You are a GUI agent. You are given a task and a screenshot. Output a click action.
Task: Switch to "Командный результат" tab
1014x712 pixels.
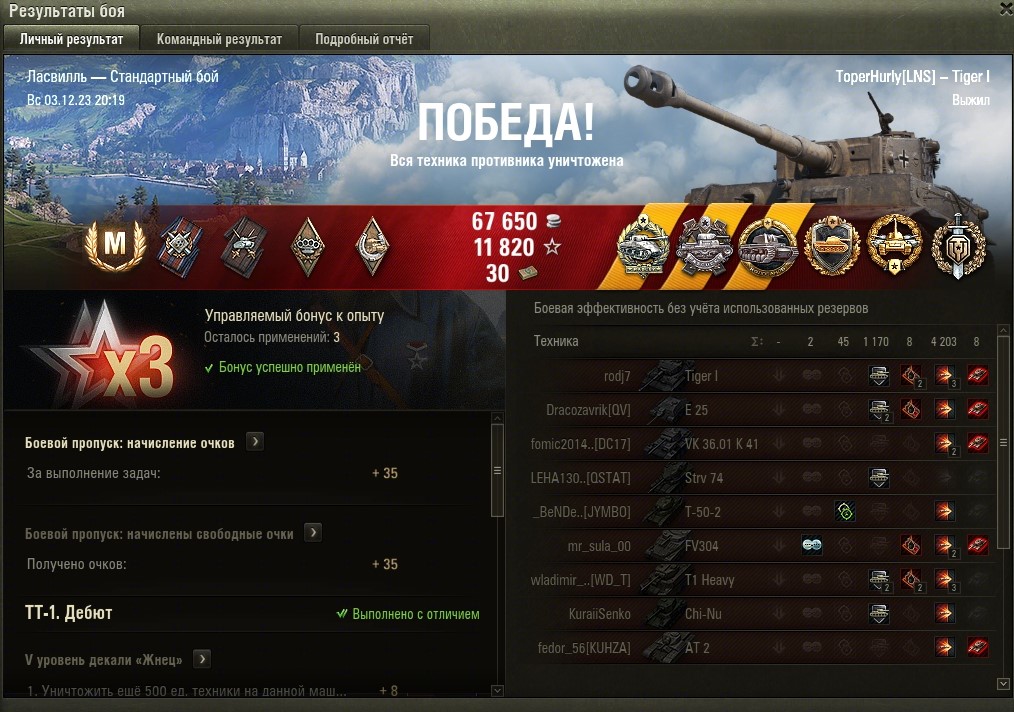[x=219, y=39]
